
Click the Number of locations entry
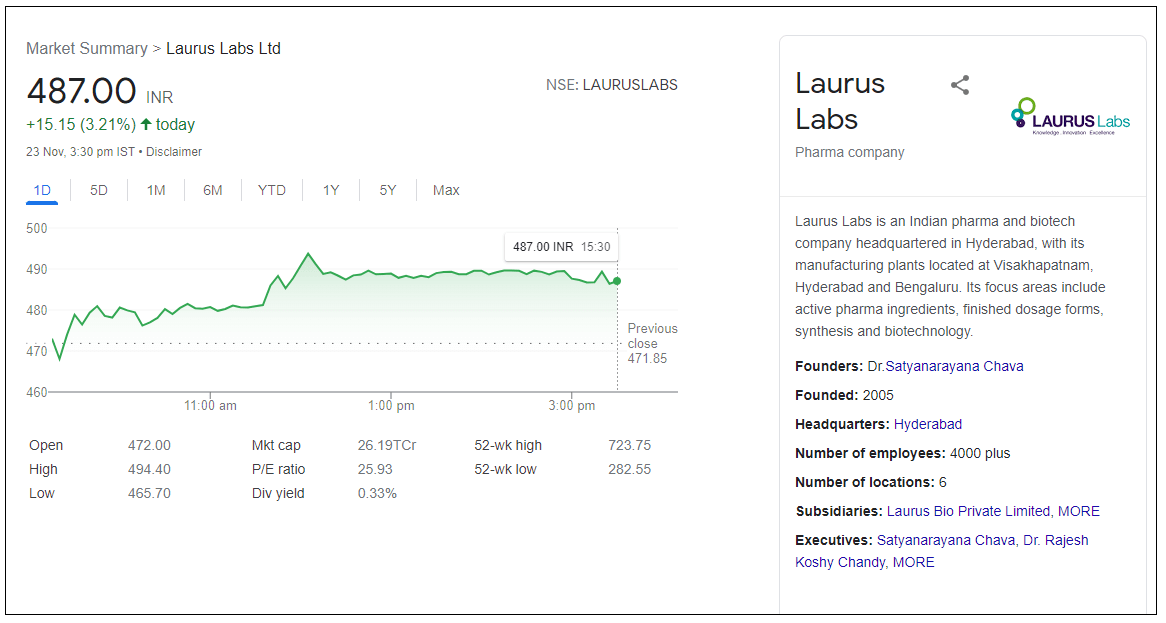point(871,482)
